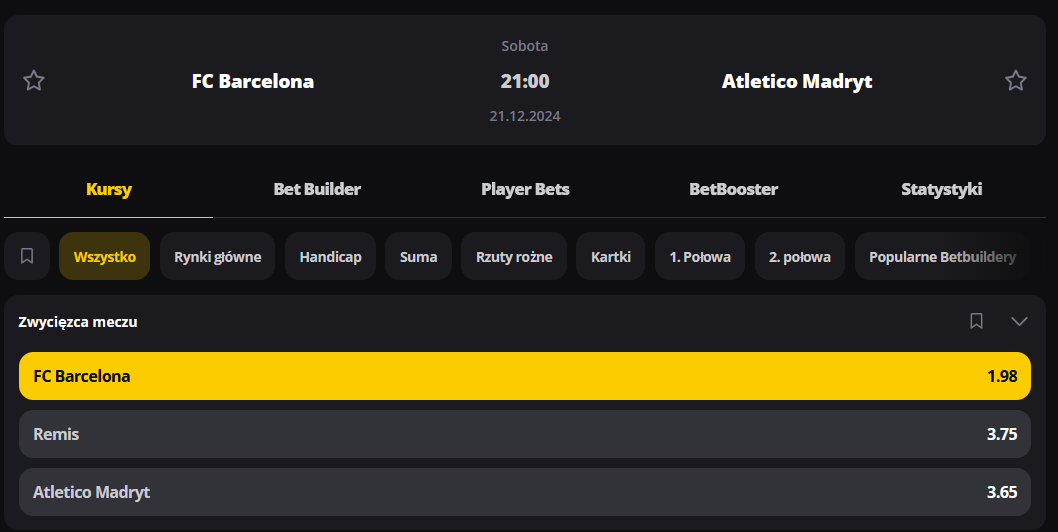Collapse the Zwycięzca meczu section
1058x532 pixels.
[x=1019, y=321]
